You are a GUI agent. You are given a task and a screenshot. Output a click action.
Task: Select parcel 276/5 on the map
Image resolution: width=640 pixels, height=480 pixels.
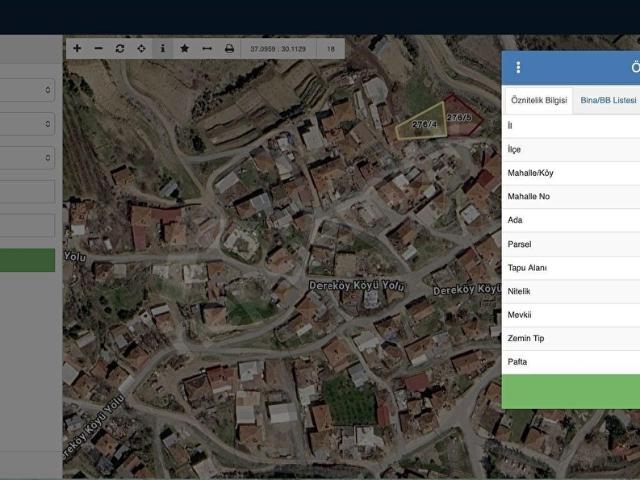point(461,117)
